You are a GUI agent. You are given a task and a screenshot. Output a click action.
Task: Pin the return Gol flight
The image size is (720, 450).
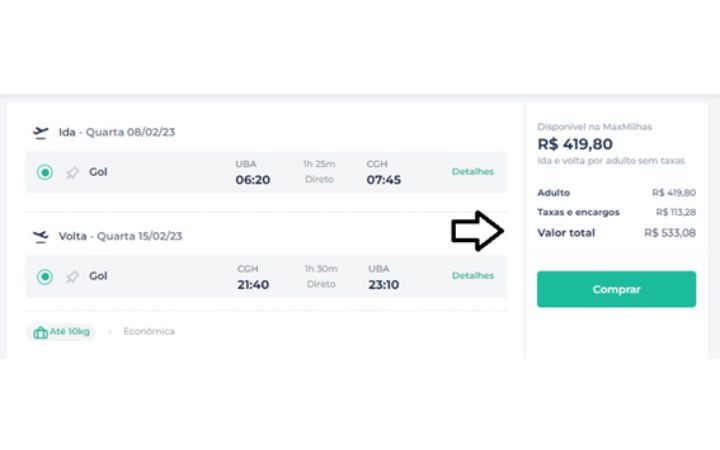pos(72,277)
